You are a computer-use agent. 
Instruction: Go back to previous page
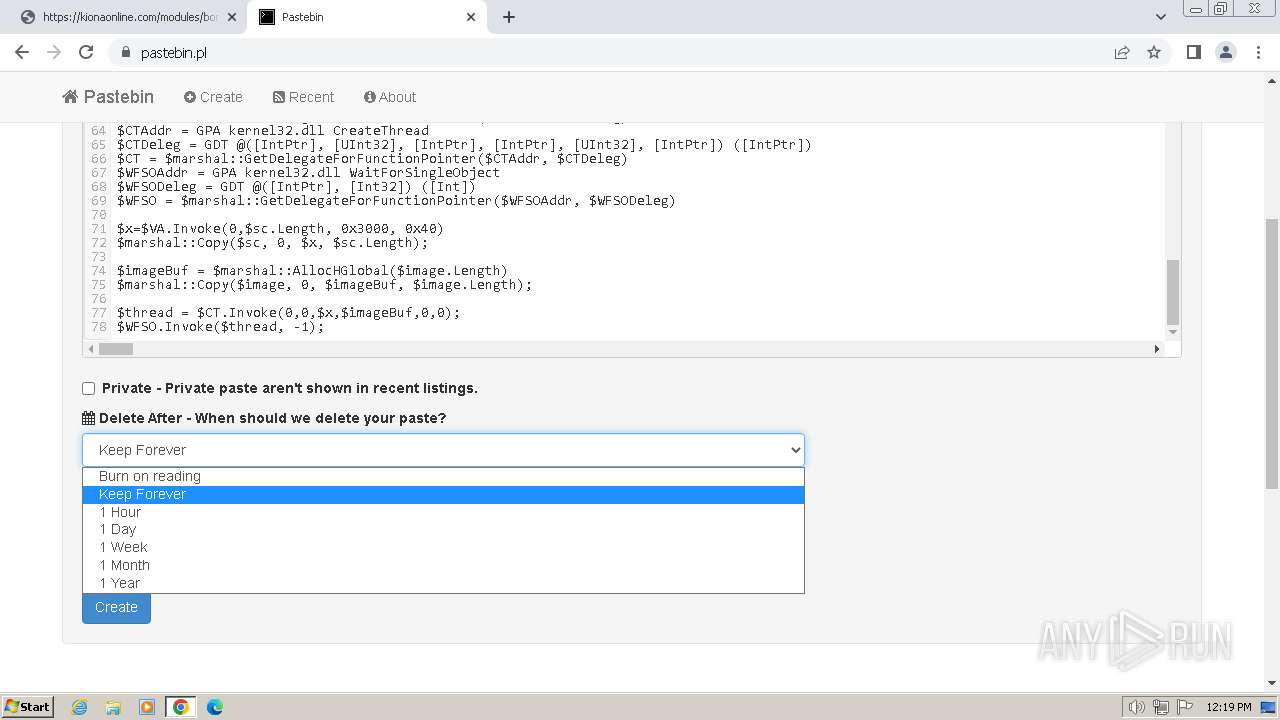tap(22, 52)
